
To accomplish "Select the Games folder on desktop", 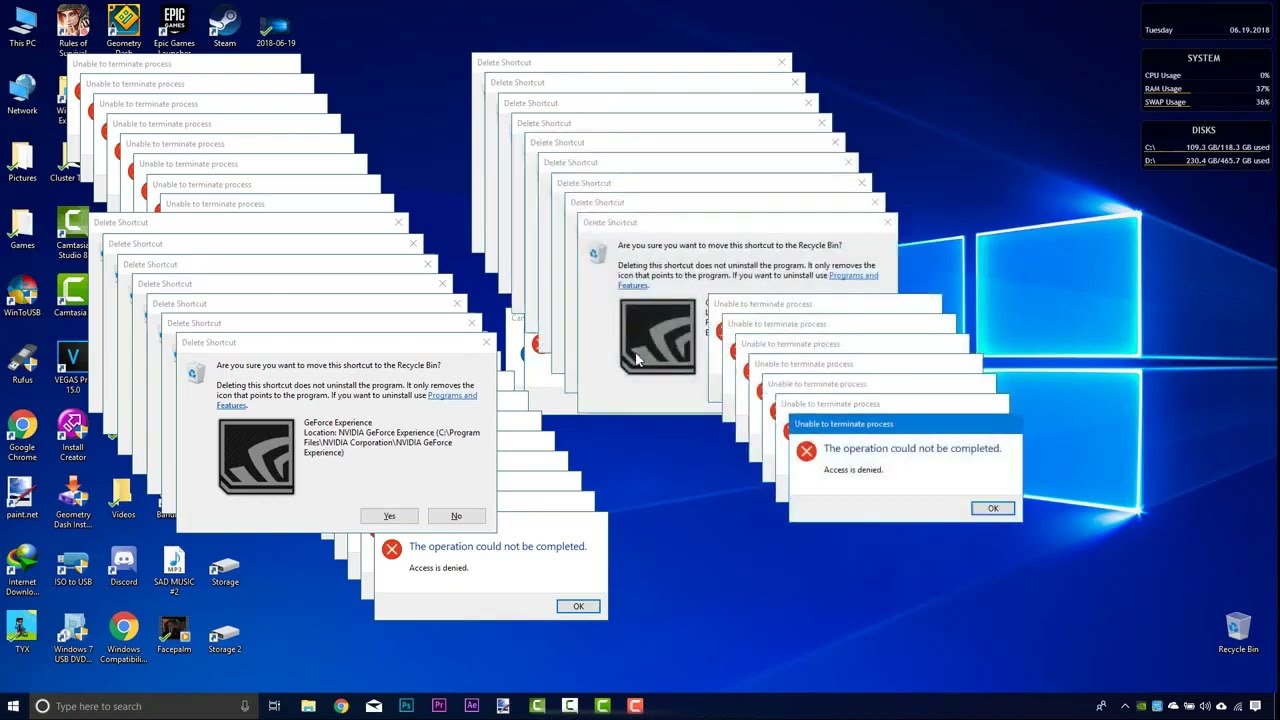I will (x=22, y=228).
